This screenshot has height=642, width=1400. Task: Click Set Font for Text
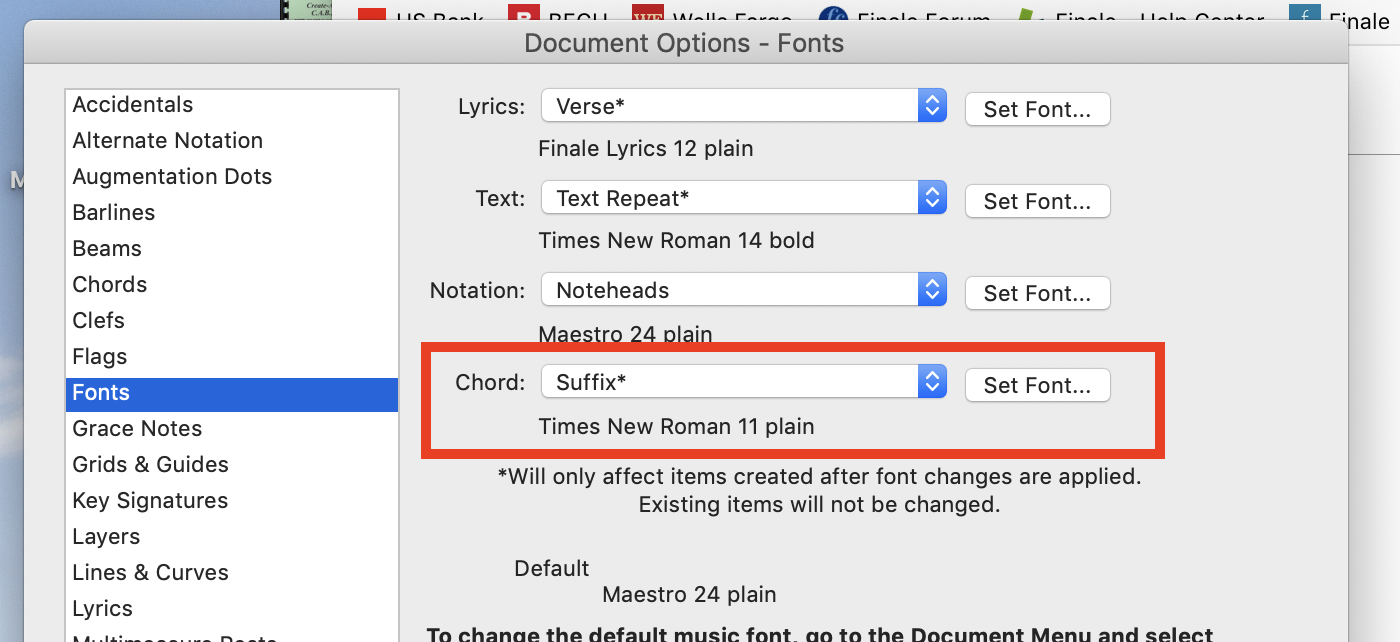point(1037,201)
